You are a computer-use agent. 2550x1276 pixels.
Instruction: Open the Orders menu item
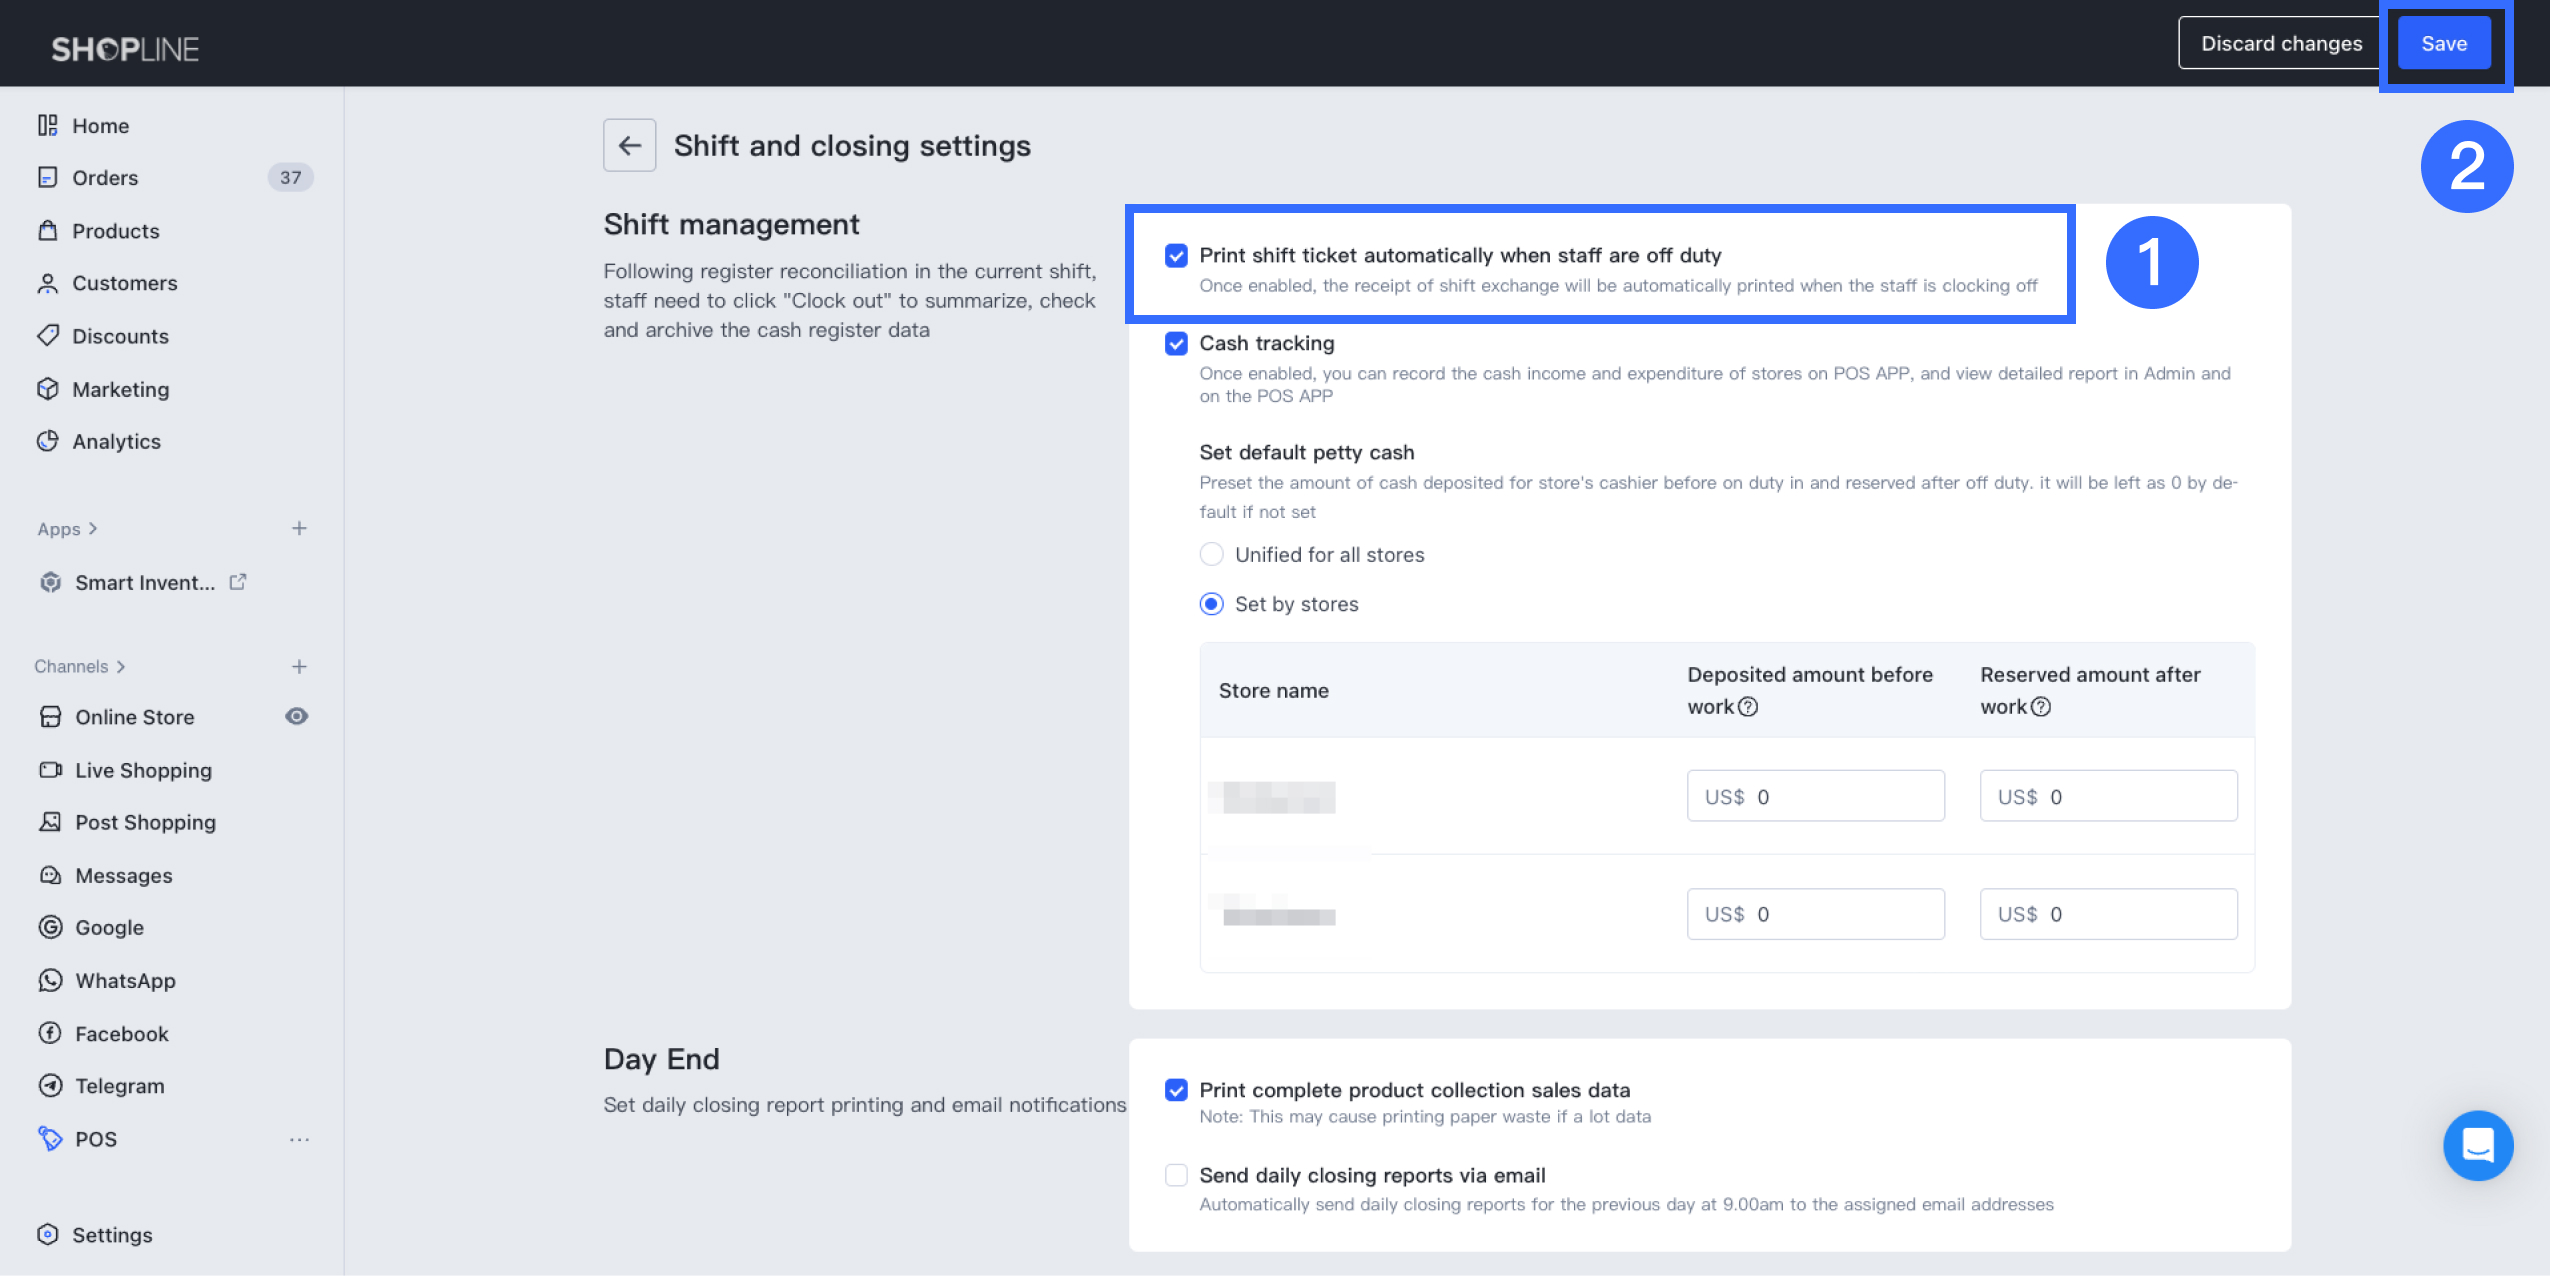point(105,178)
